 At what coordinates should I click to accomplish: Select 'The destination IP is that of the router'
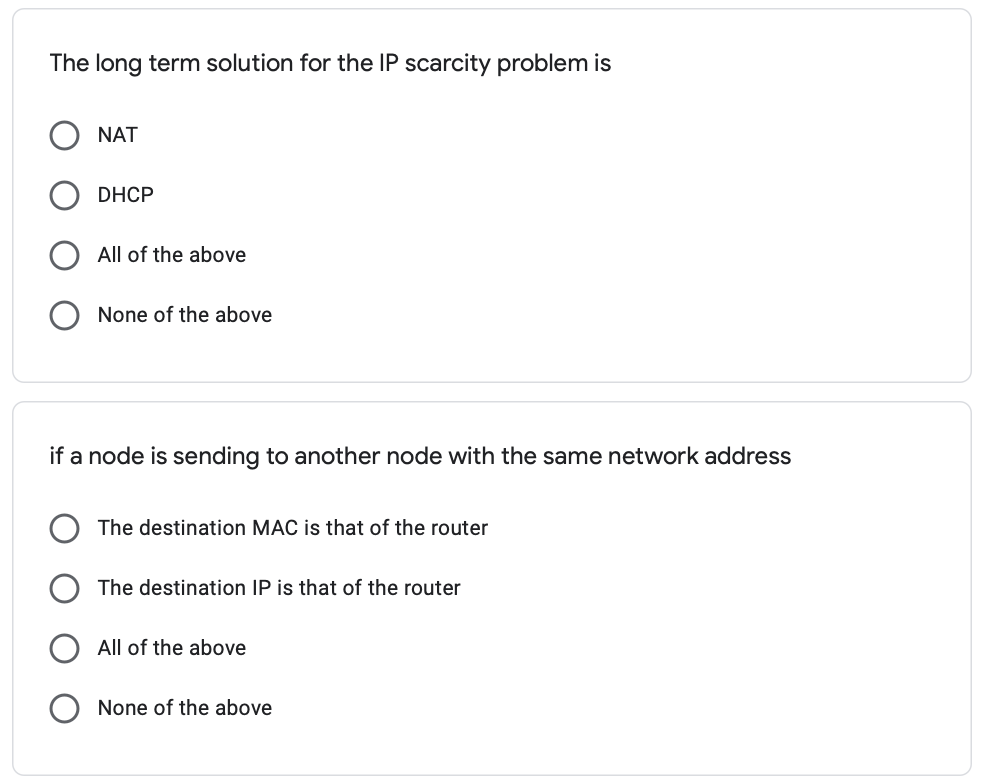tap(64, 588)
